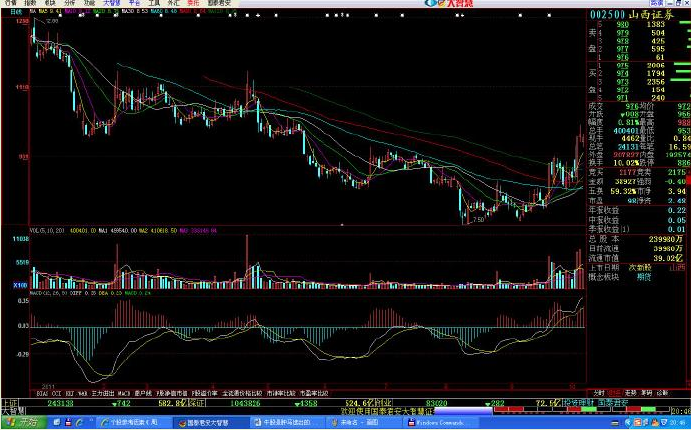Switch indicator to CCI tab
The image size is (691, 430).
click(56, 393)
